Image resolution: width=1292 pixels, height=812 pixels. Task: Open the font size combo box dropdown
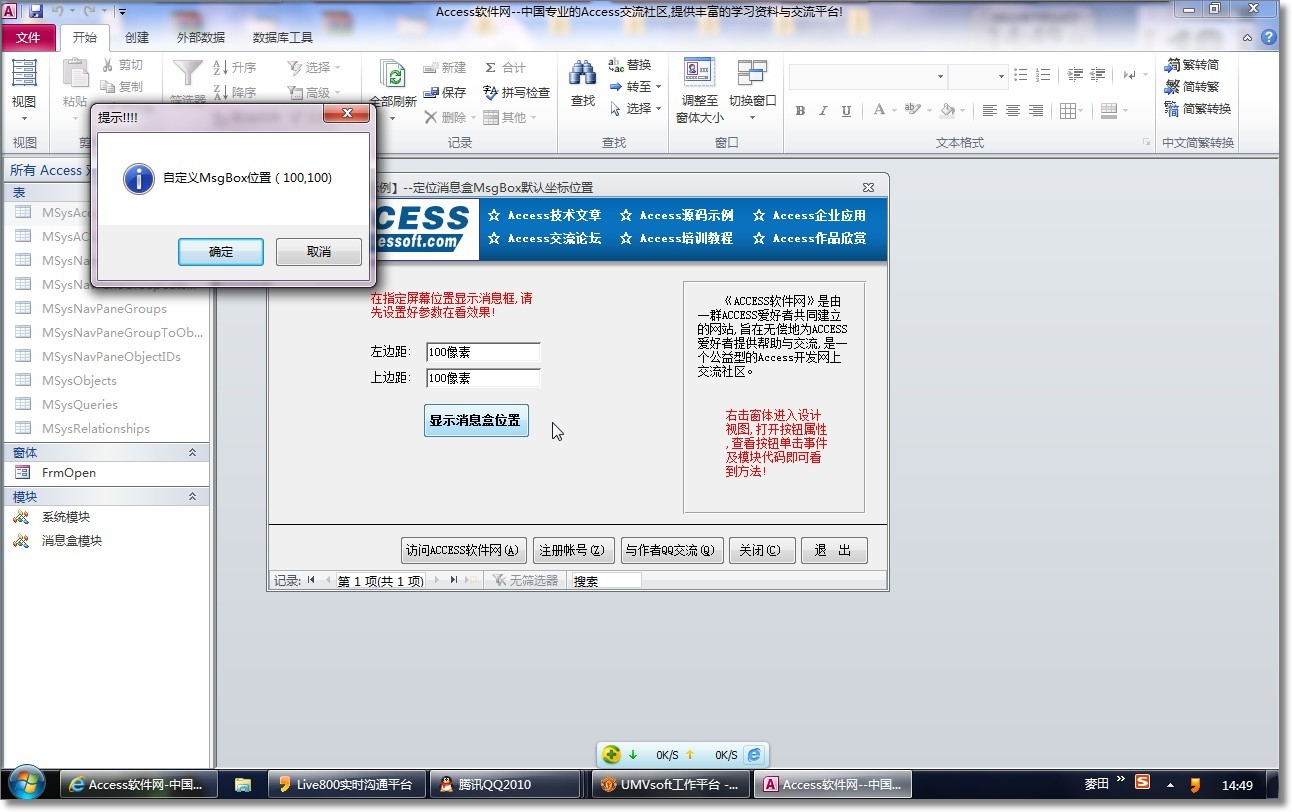(1001, 76)
